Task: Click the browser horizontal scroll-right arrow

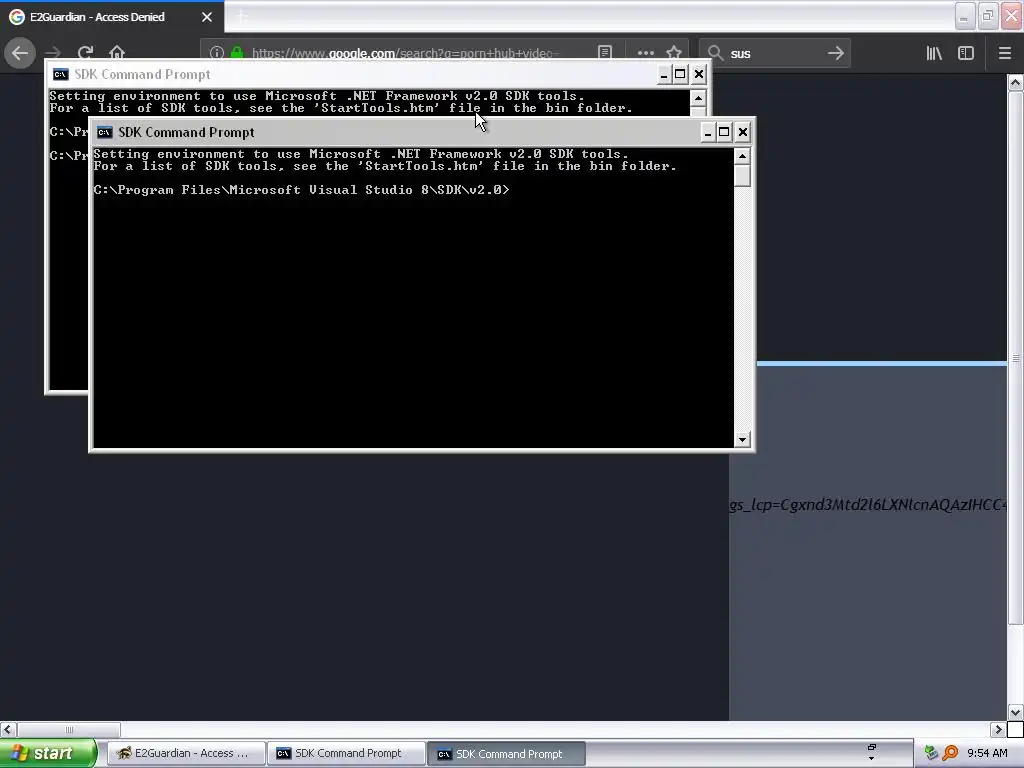Action: click(x=998, y=729)
